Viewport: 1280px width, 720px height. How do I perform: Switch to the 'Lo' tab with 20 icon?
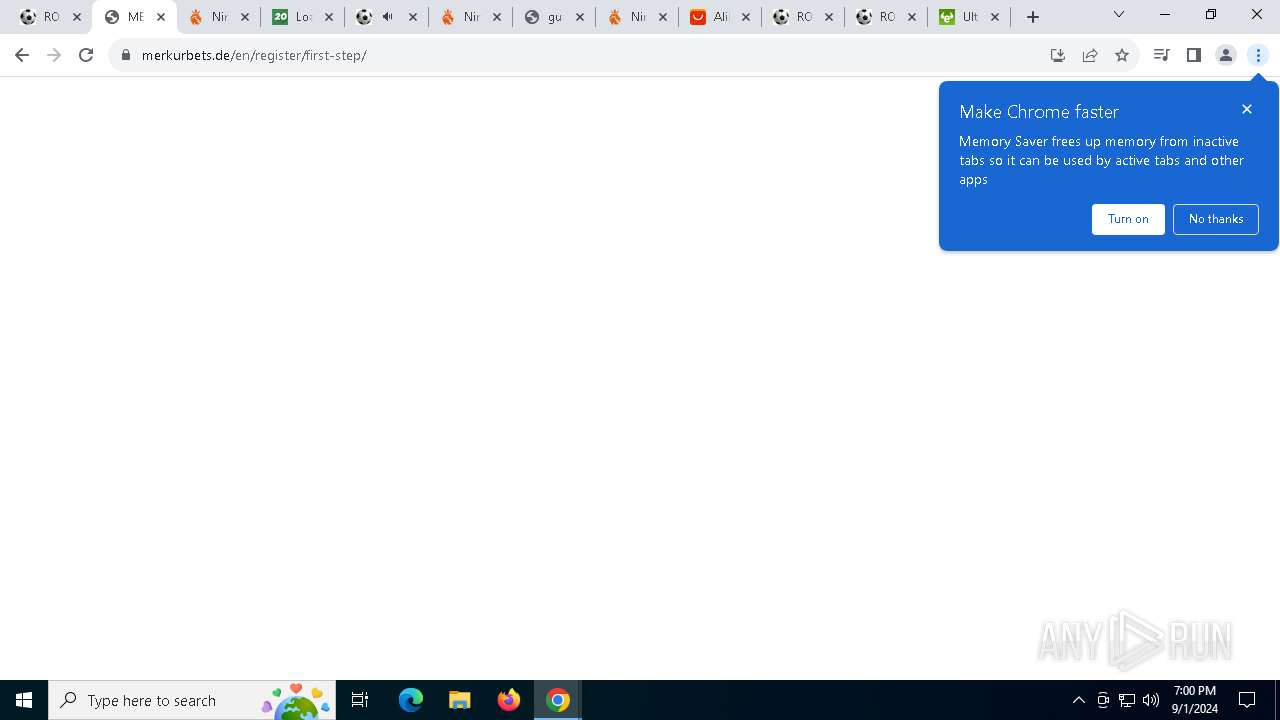[x=302, y=17]
